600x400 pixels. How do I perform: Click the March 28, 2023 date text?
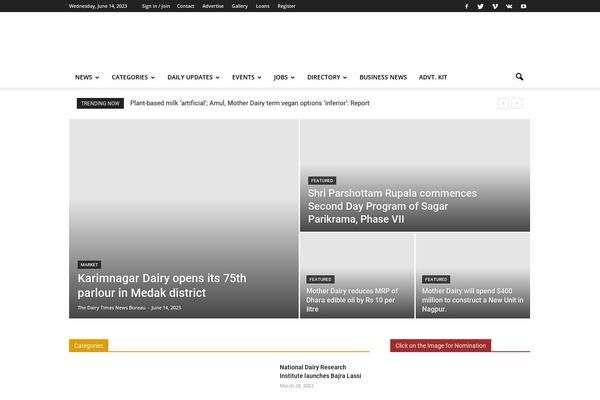(x=297, y=386)
